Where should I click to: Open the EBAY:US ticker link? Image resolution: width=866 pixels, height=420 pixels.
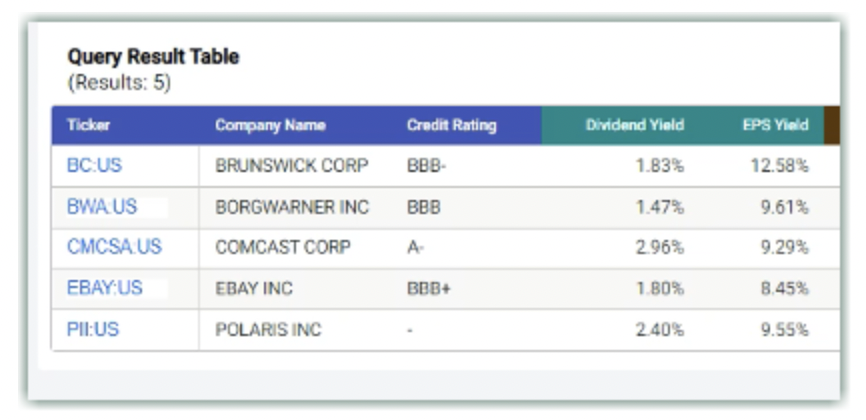click(x=104, y=288)
